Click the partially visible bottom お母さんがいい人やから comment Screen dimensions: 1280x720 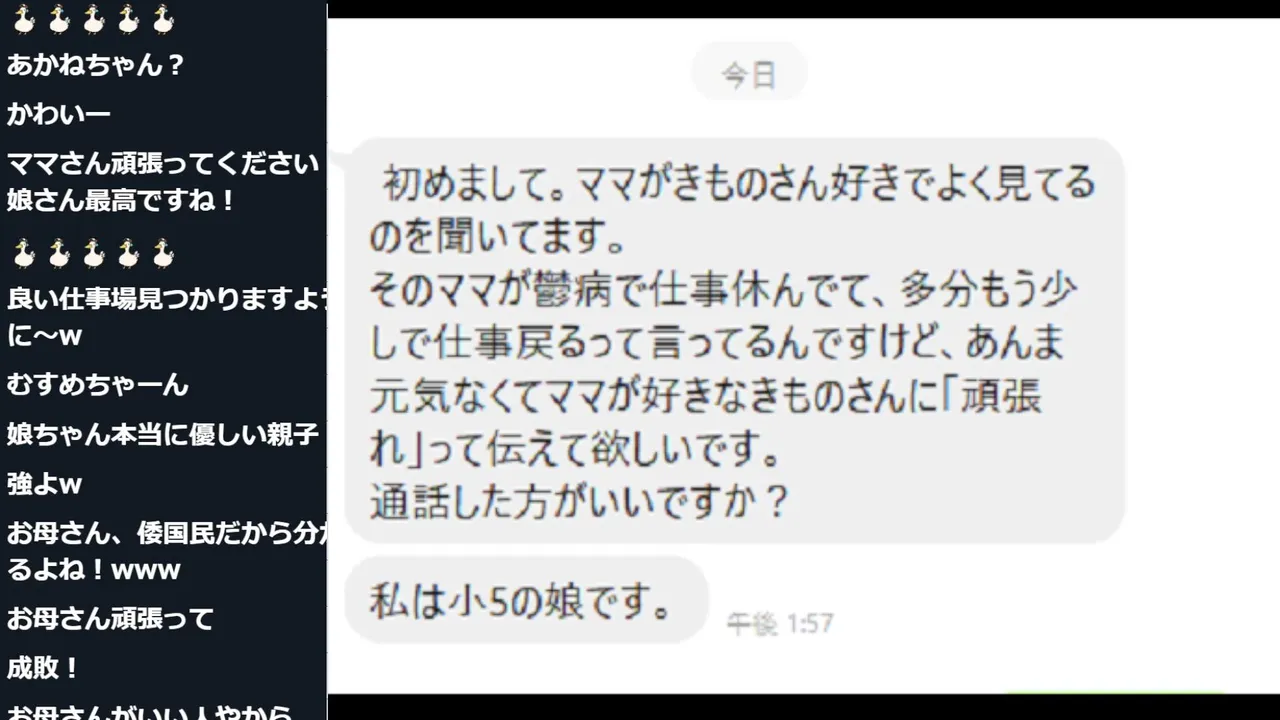(x=150, y=712)
